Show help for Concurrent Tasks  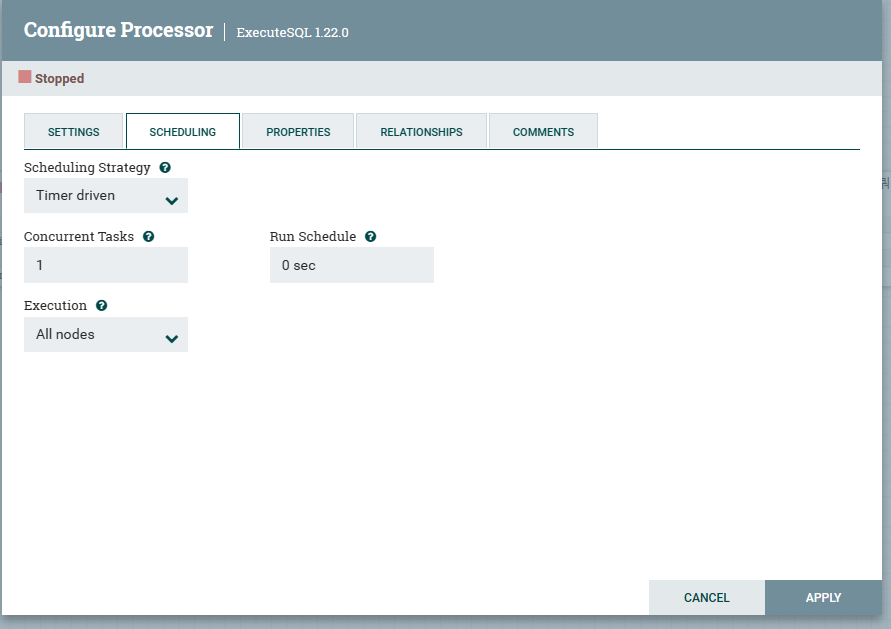click(148, 236)
